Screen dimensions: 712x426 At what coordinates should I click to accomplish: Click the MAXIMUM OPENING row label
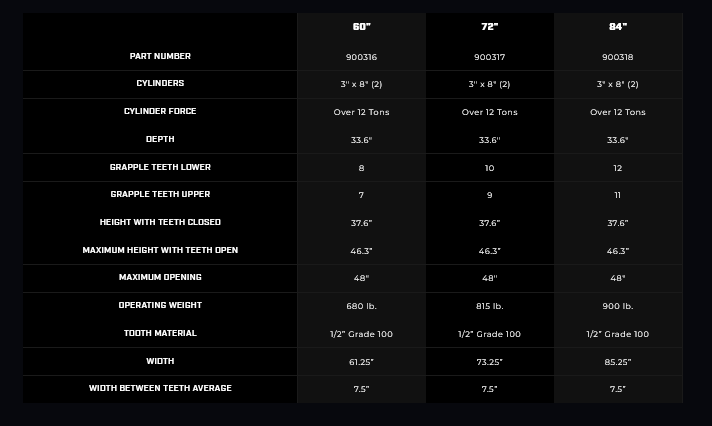(160, 277)
